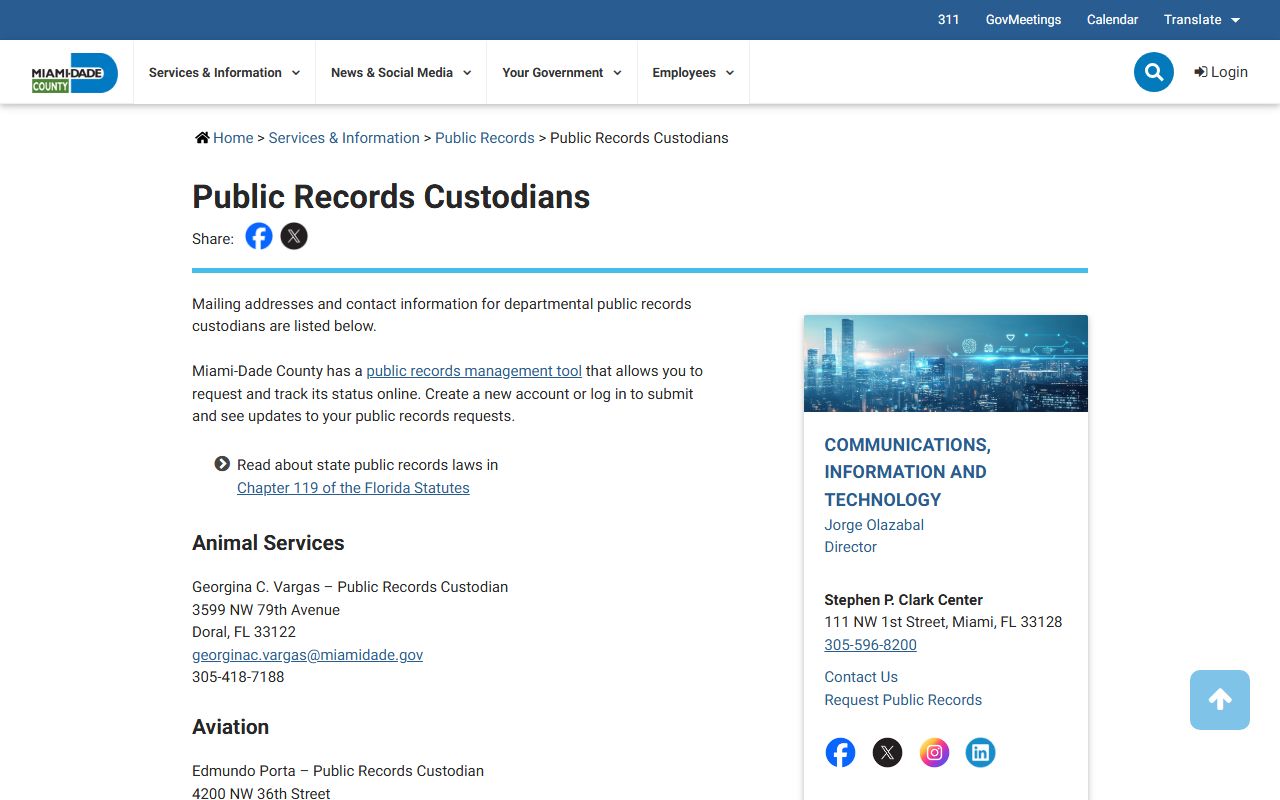Expand News & Social Media menu
This screenshot has width=1280, height=800.
point(401,73)
